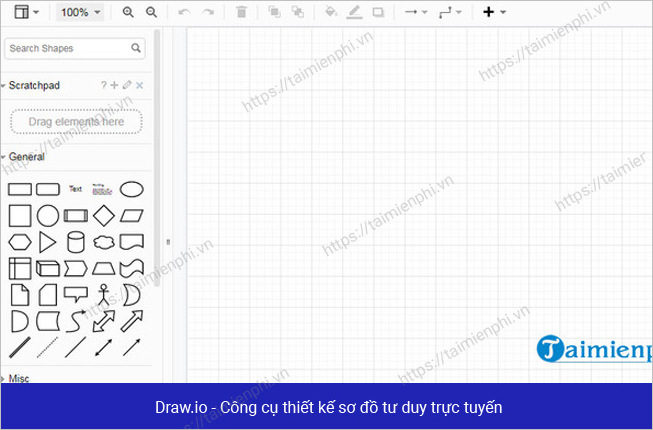653x430 pixels.
Task: Close the Scratchpad with the X icon
Action: tap(140, 85)
